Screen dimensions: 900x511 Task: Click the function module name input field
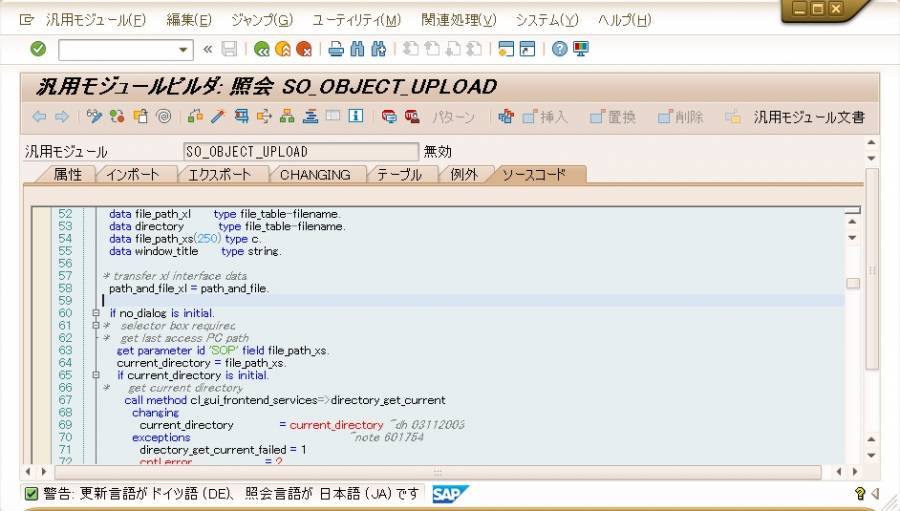(300, 152)
